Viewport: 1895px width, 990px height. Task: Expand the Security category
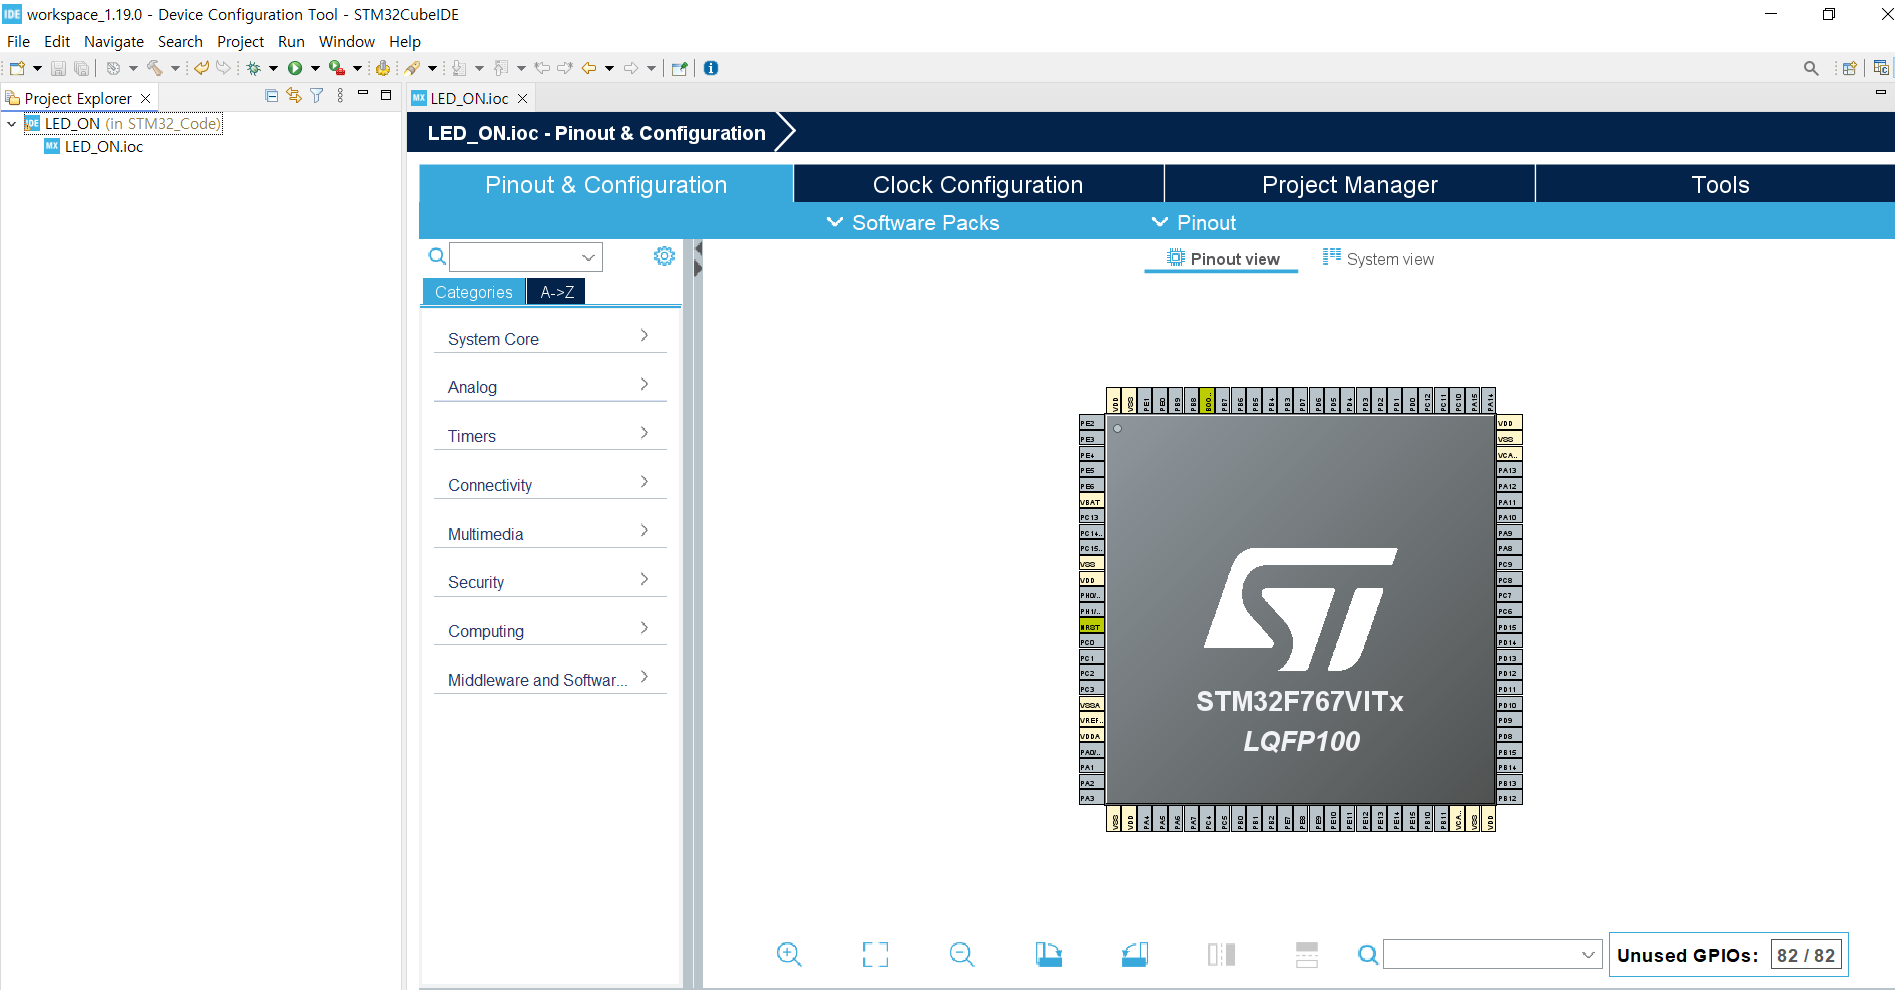tap(550, 581)
